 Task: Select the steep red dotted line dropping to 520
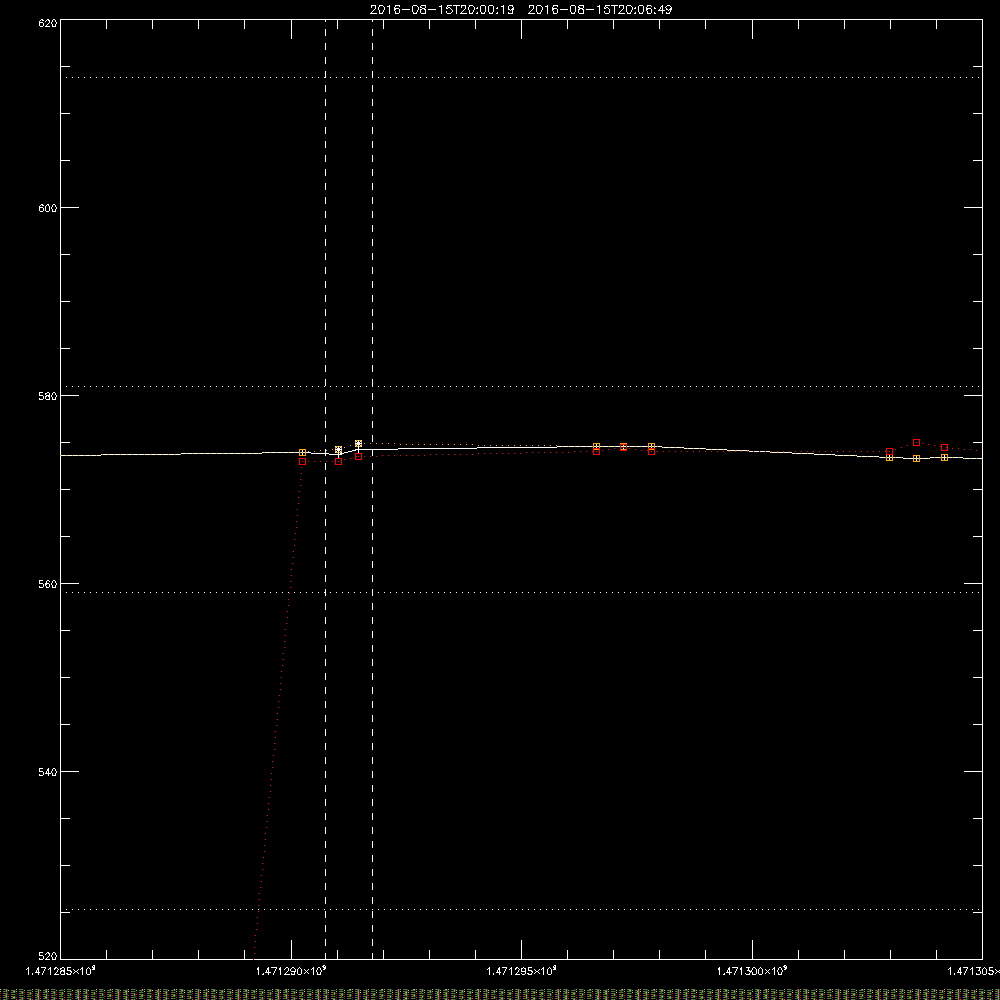(278, 708)
